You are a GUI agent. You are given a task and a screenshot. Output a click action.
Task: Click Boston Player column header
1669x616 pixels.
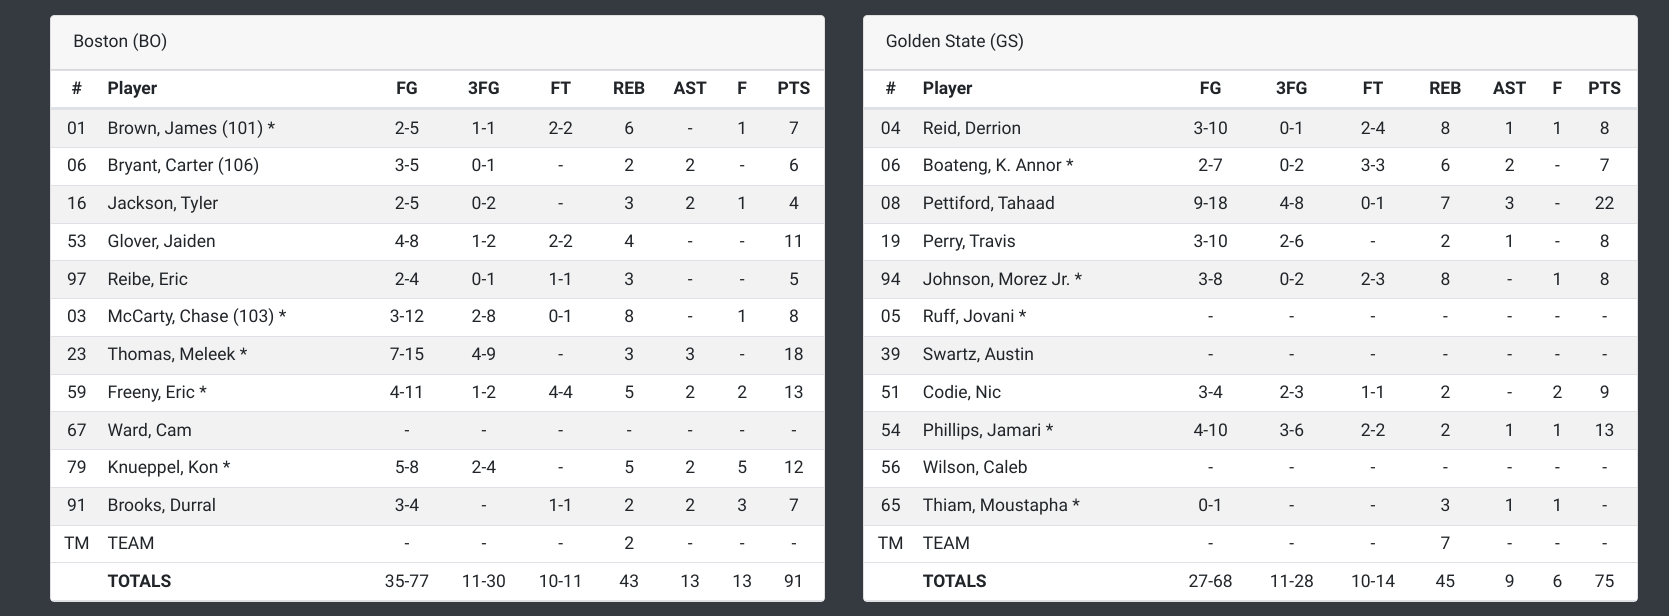[132, 88]
